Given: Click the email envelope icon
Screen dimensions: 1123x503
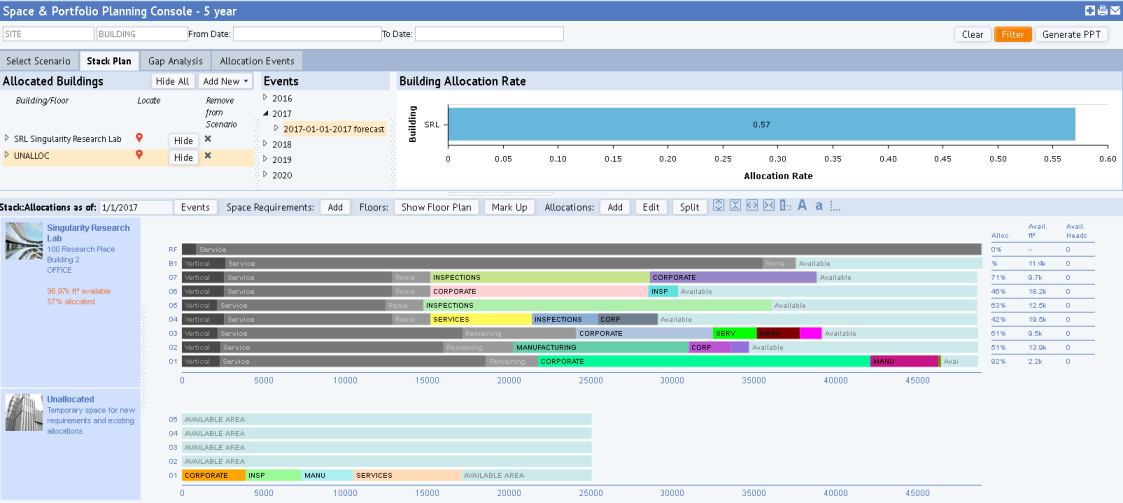Looking at the screenshot, I should coord(1114,10).
